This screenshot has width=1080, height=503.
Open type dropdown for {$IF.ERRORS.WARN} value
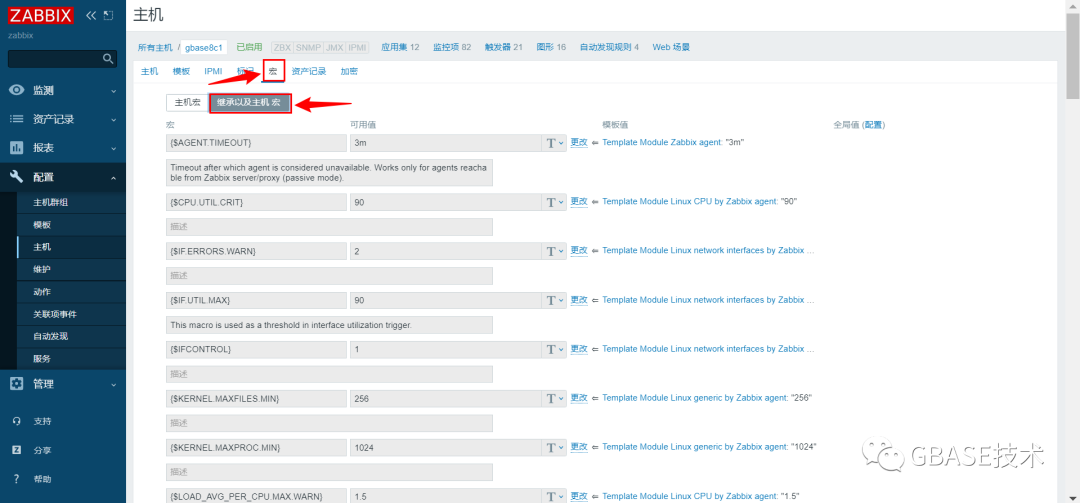click(555, 252)
